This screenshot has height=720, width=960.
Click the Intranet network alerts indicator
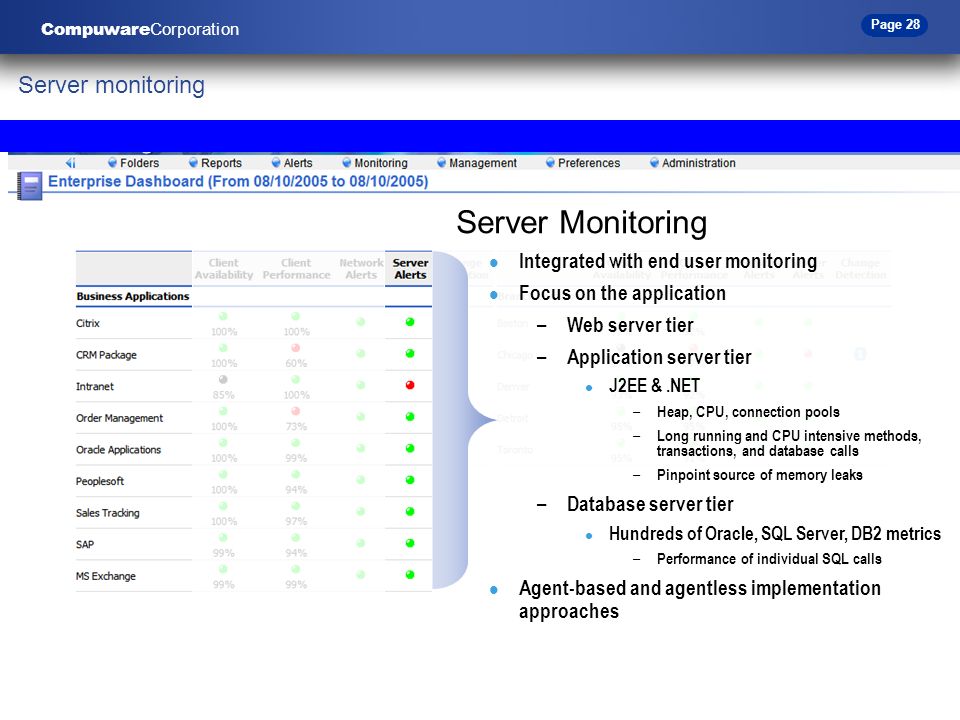click(x=361, y=385)
